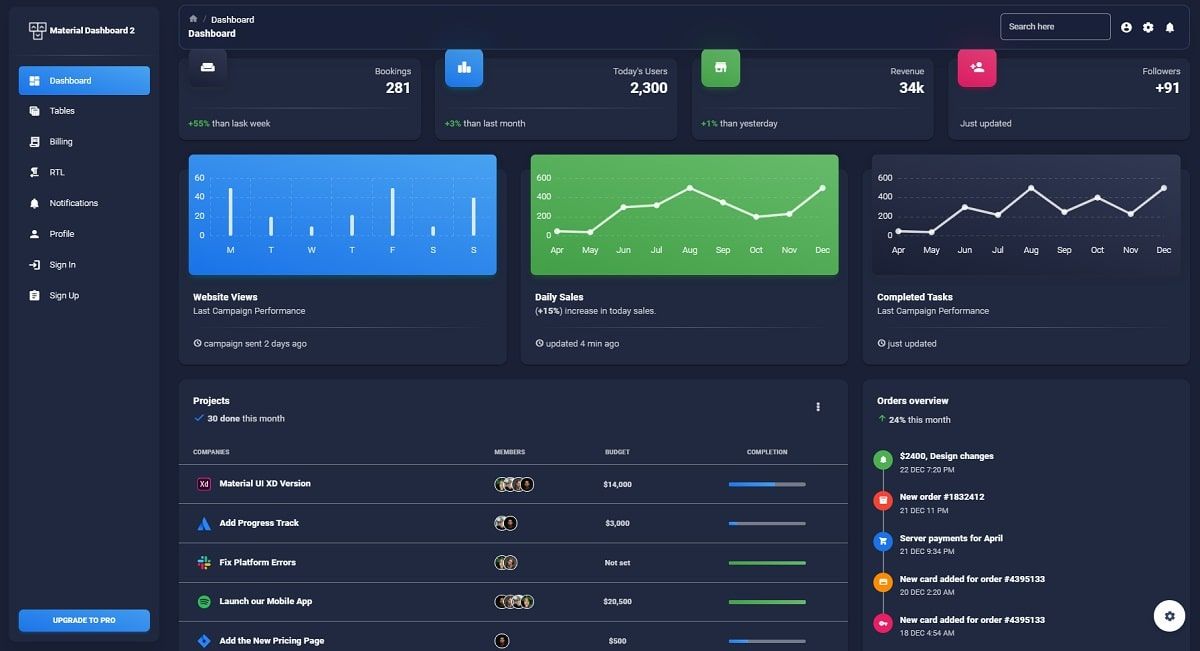Open the floating settings gear at bottom right
Viewport: 1200px width, 651px height.
[x=1169, y=616]
